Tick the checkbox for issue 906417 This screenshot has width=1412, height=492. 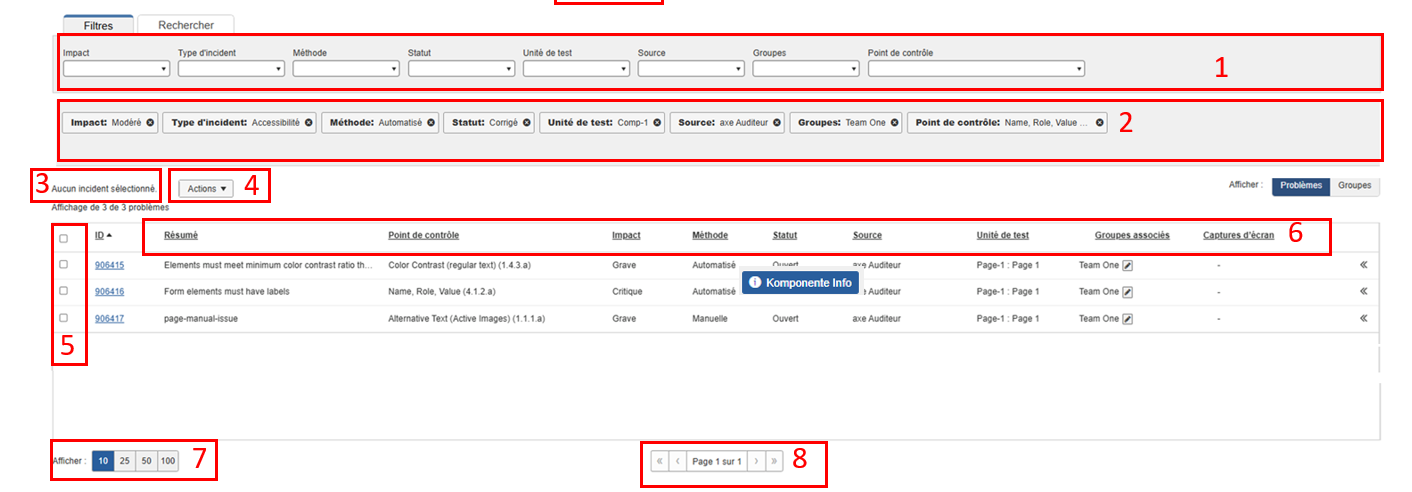pos(64,318)
